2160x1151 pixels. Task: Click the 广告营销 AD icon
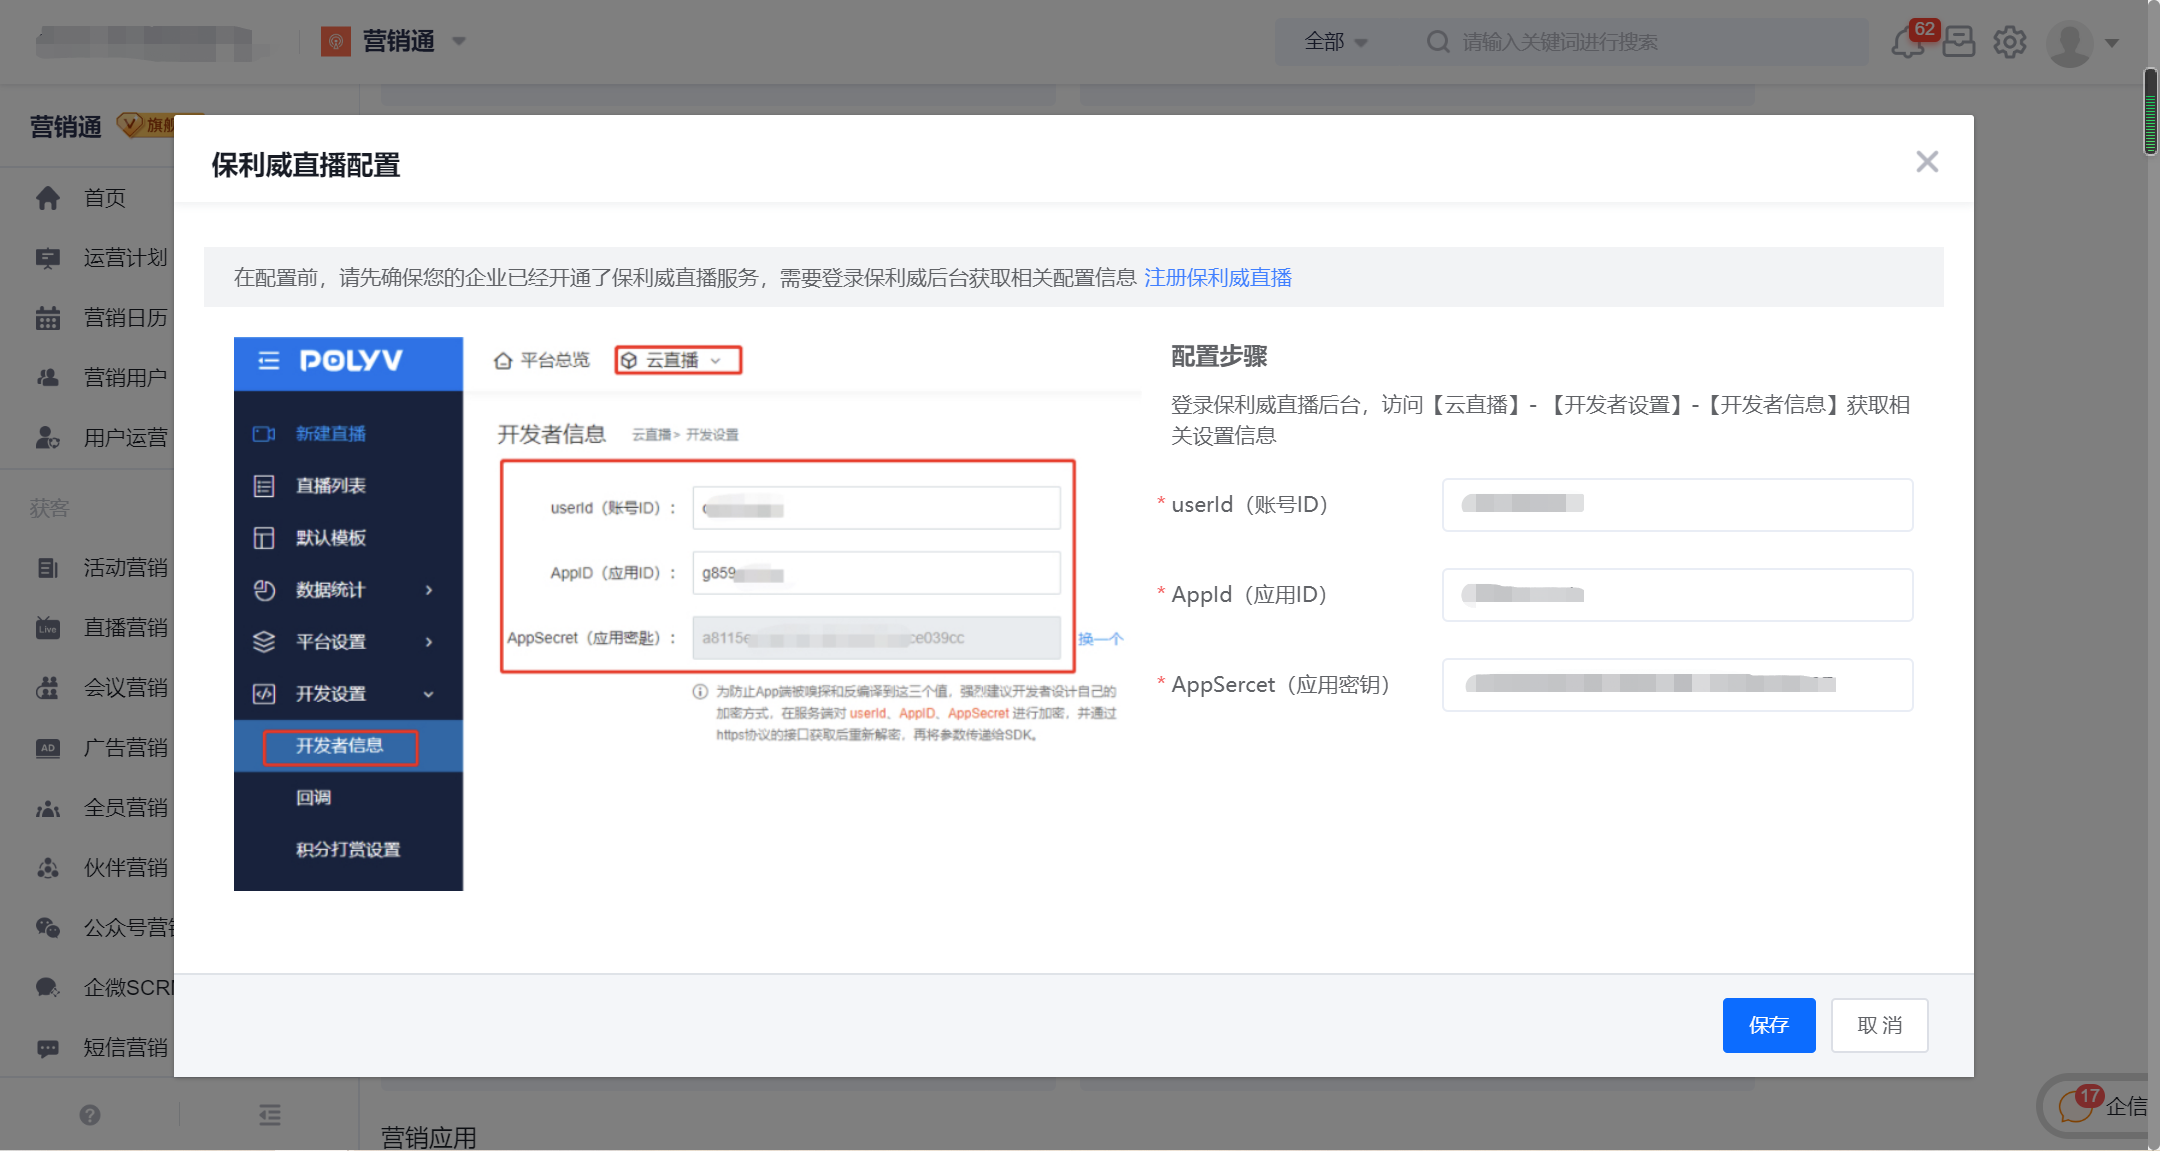tap(48, 748)
